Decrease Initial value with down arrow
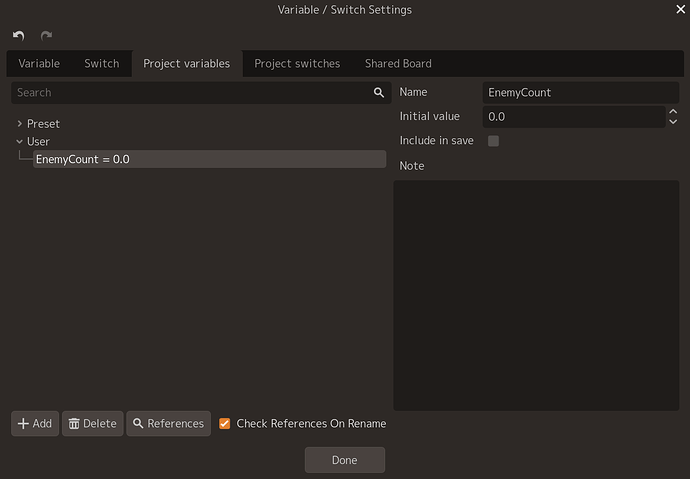 (673, 122)
